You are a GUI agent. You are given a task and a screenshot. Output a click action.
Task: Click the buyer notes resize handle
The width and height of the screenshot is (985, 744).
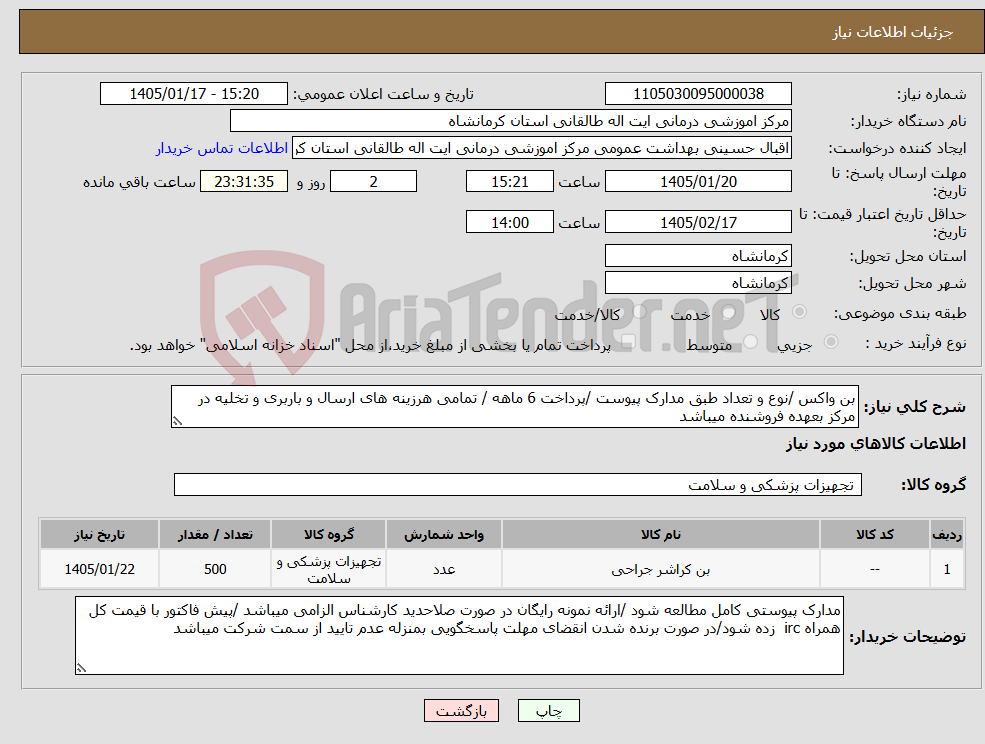pos(81,669)
